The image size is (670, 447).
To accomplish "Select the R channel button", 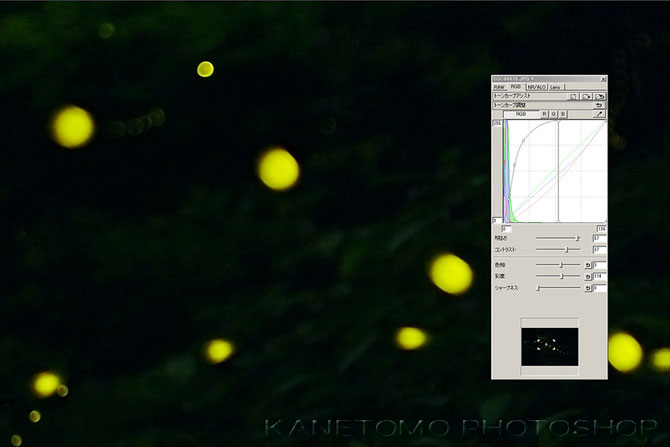I will click(x=544, y=114).
